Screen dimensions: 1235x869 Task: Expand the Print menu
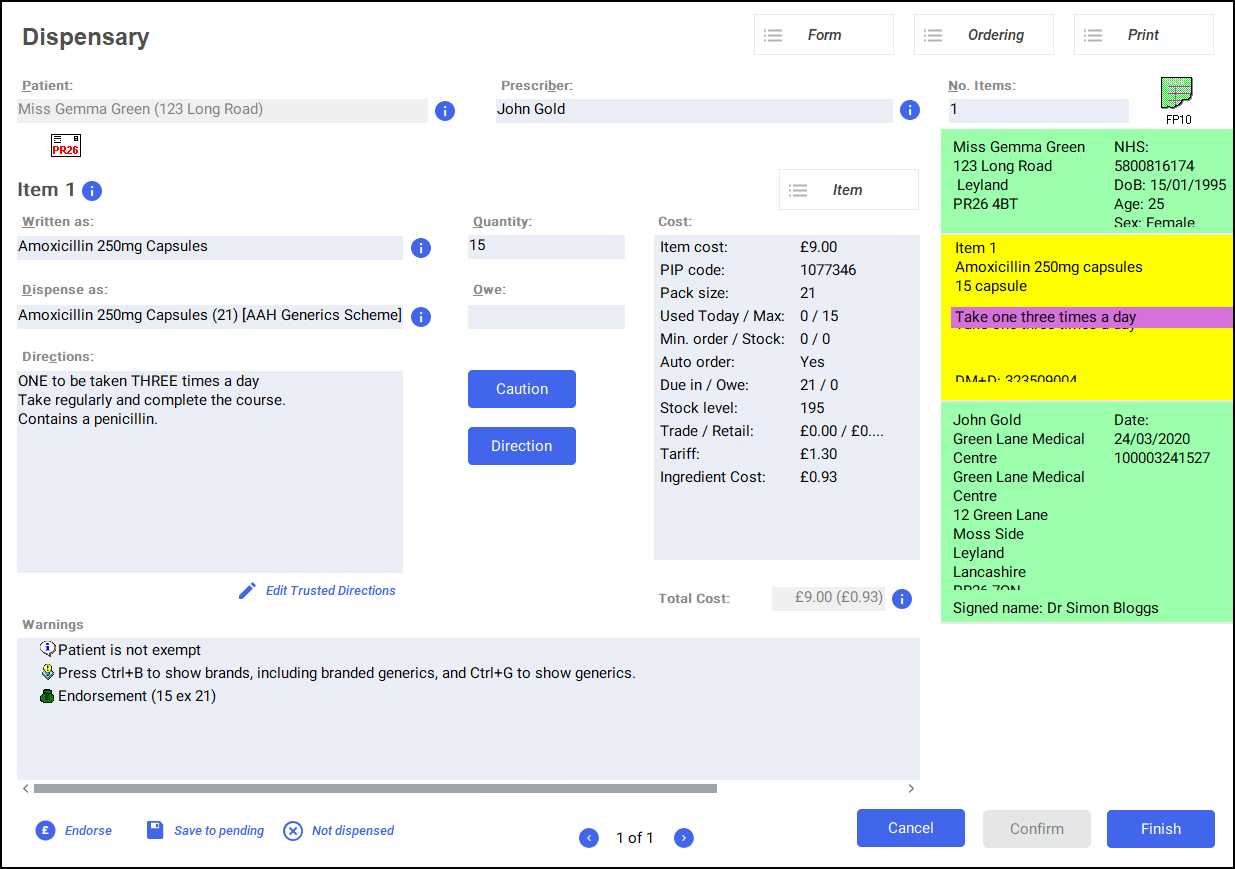(x=1143, y=35)
